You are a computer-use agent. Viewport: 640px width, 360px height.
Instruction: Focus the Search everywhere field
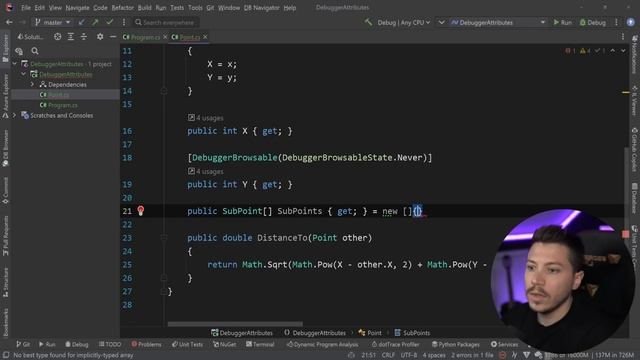[x=165, y=22]
